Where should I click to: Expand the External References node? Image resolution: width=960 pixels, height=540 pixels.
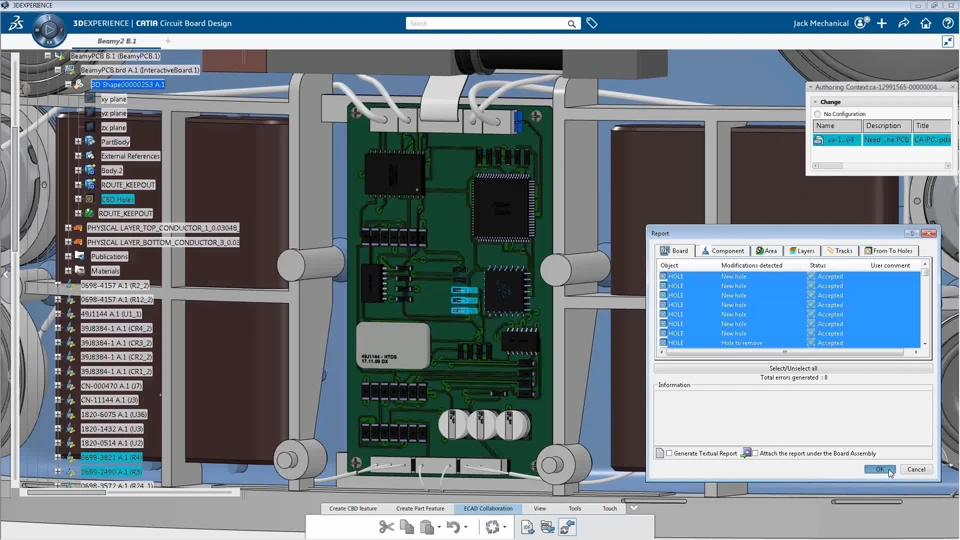point(78,156)
